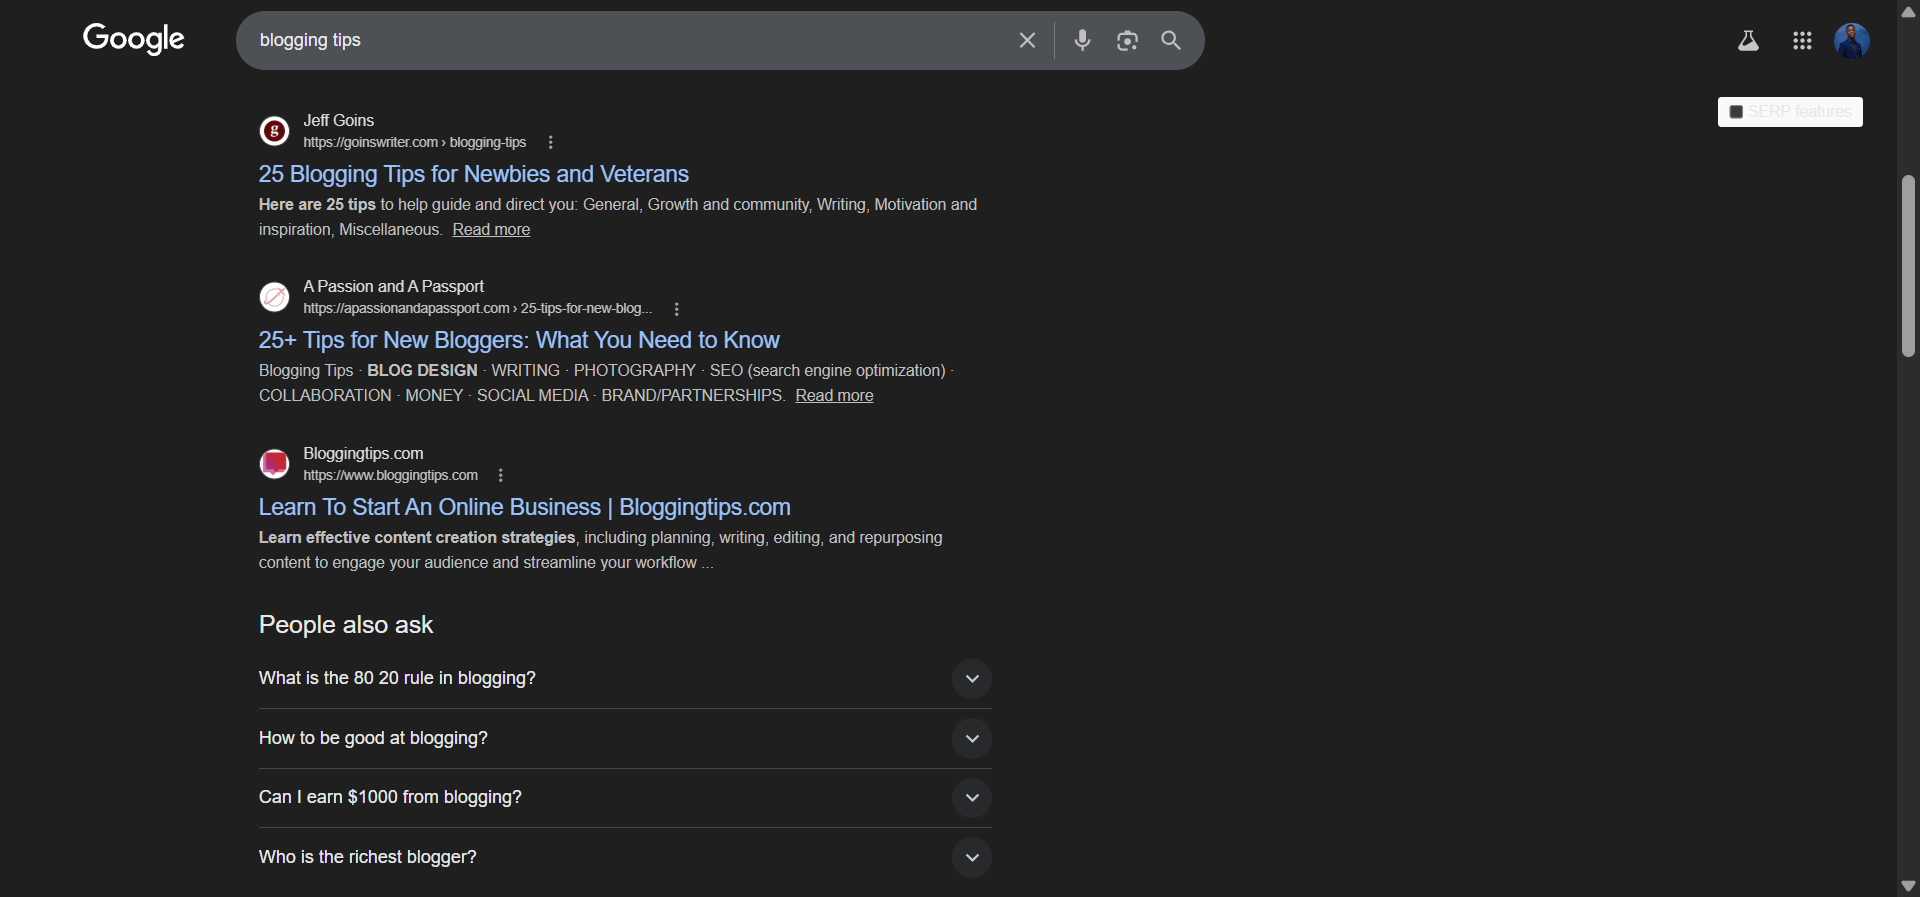This screenshot has height=897, width=1920.
Task: Open search by image camera icon
Action: [1127, 40]
